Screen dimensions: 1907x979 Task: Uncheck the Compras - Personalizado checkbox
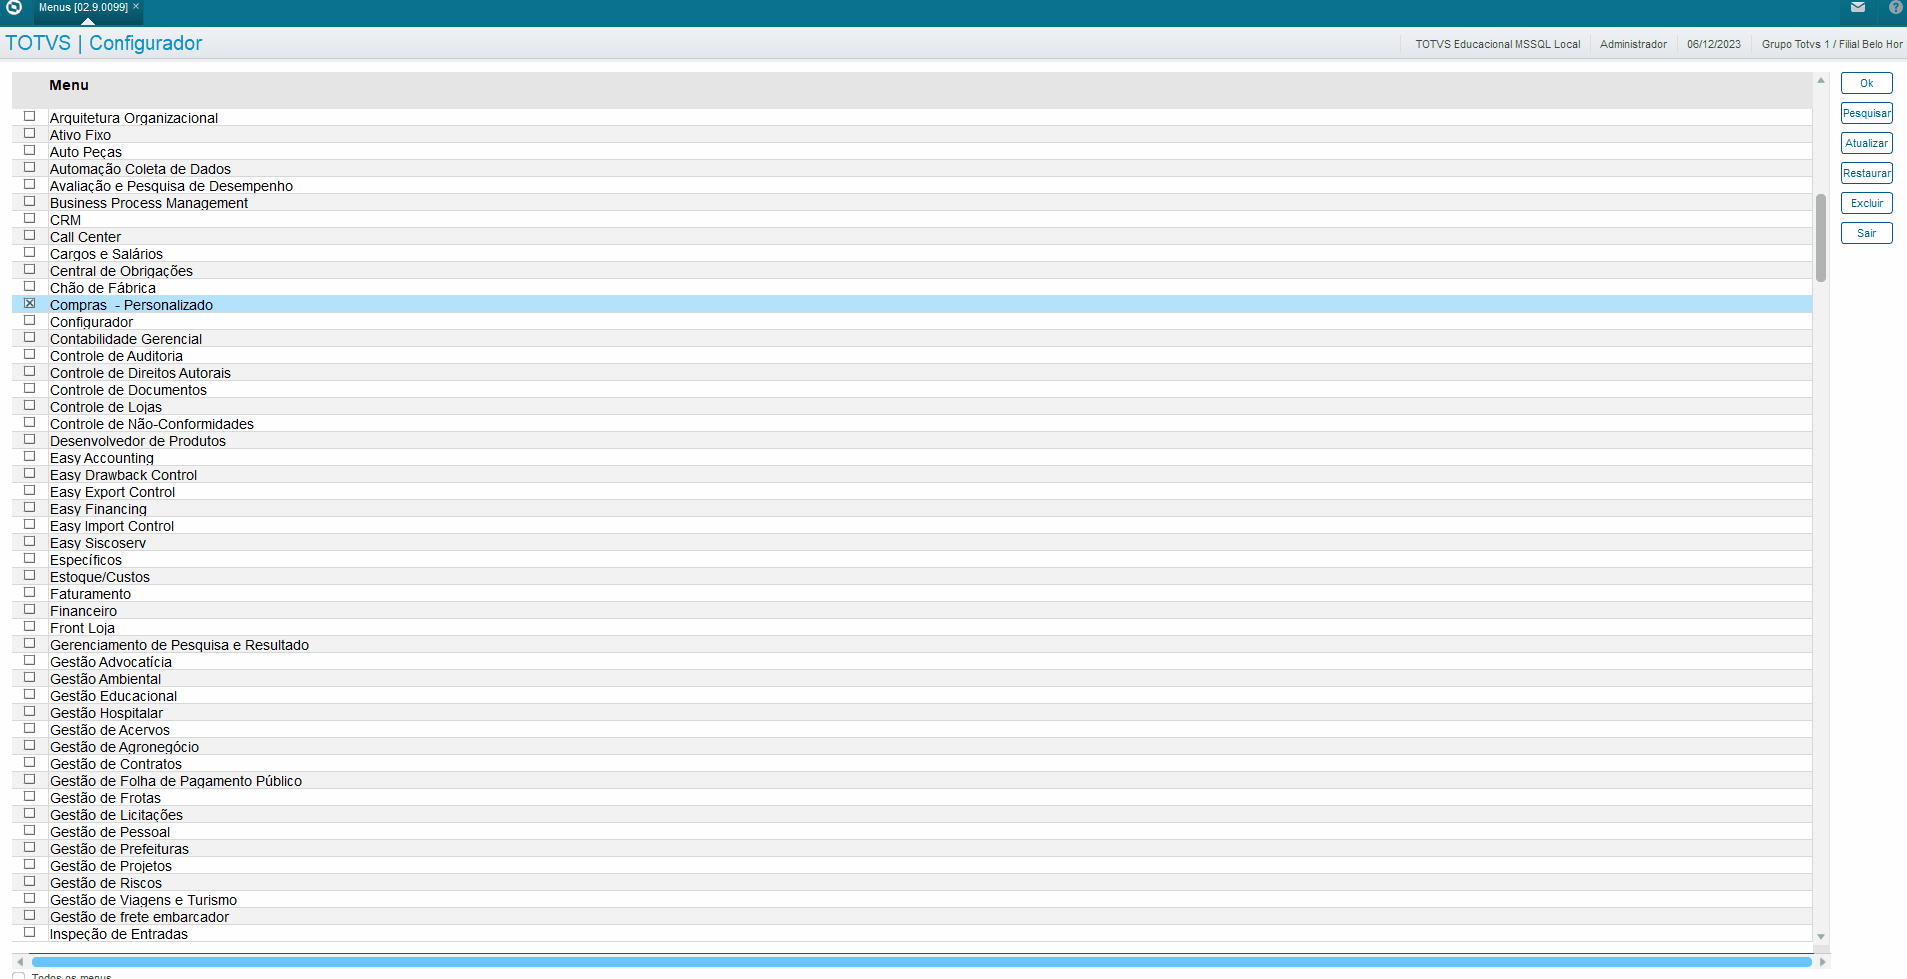(30, 303)
